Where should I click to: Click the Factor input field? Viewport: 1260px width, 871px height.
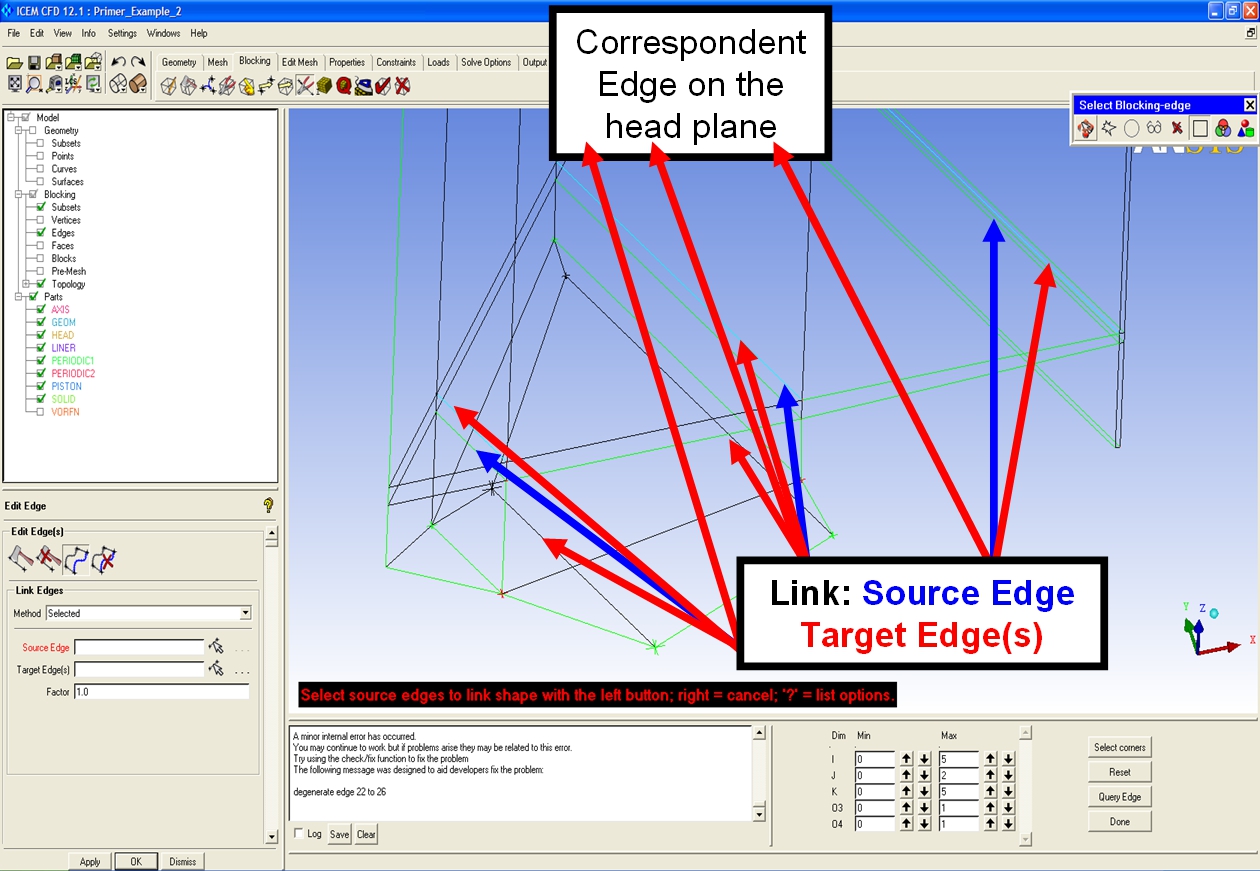[161, 692]
